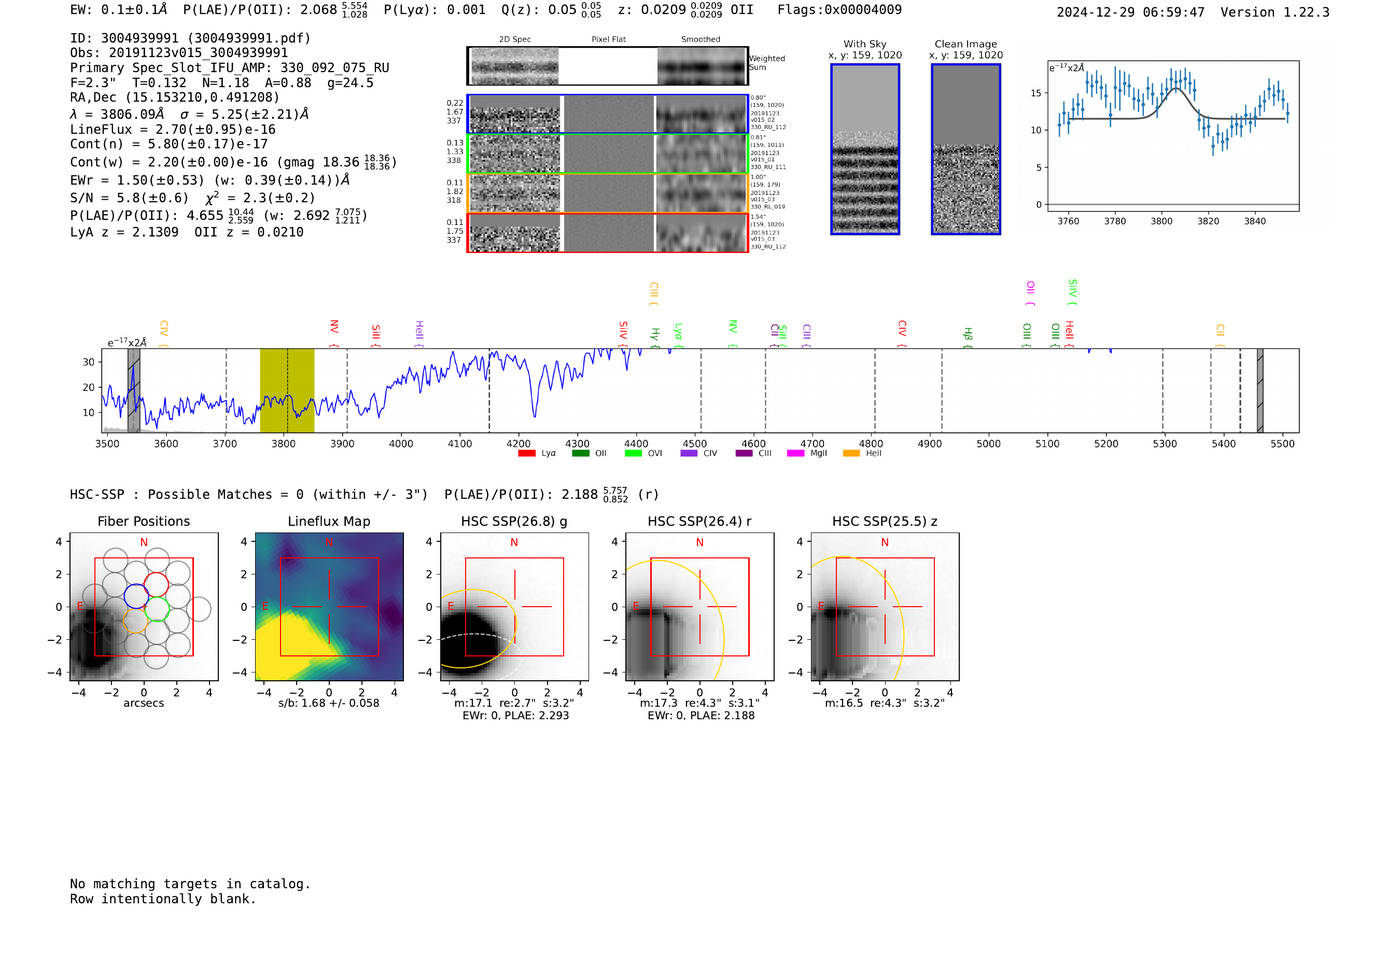Click the HeII orange legend swatch
Screen dimensions: 1400x953
tap(851, 454)
